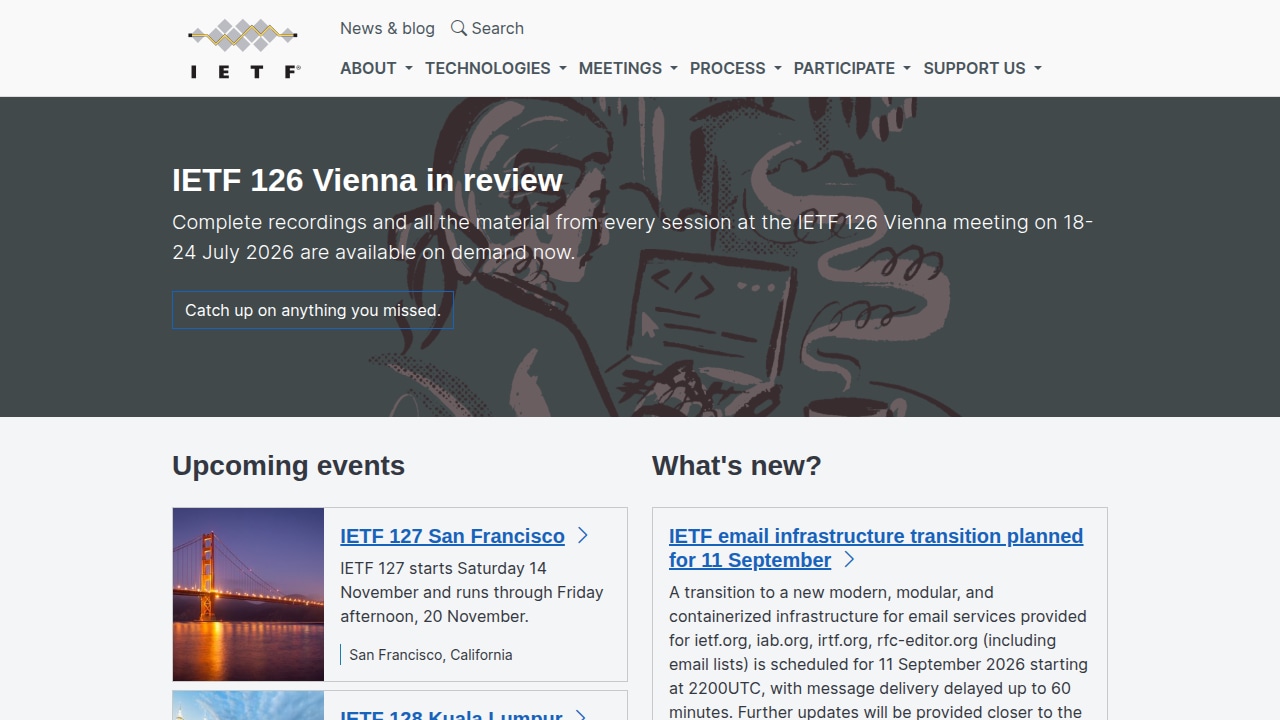Open the PROCESS menu
The height and width of the screenshot is (720, 1280).
pyautogui.click(x=736, y=68)
